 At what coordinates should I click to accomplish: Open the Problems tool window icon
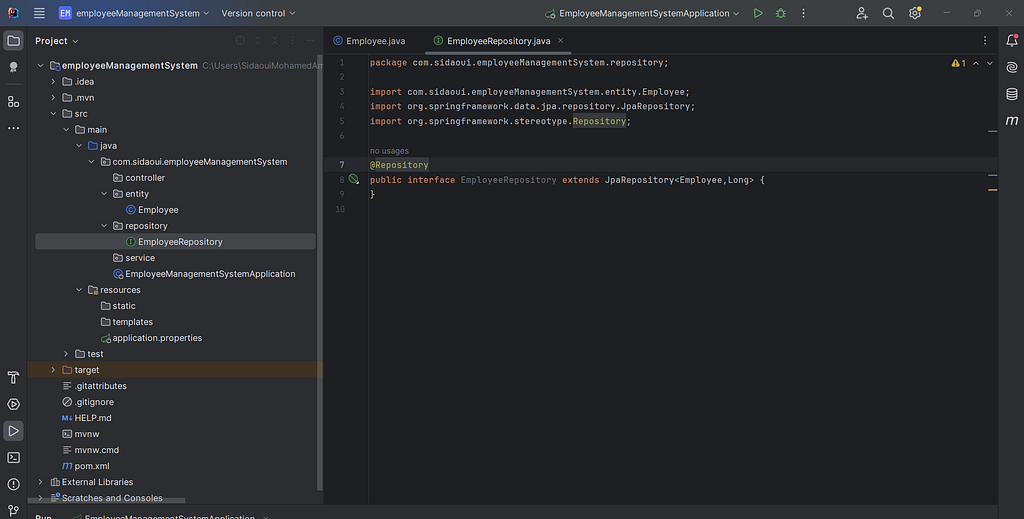13,484
